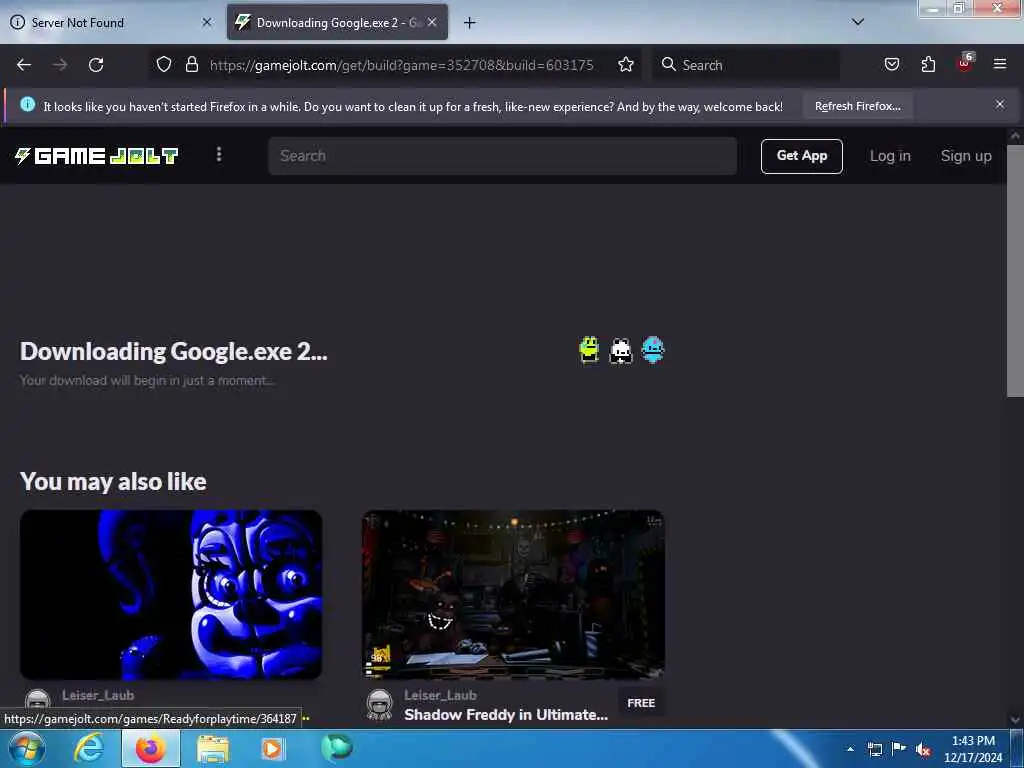
Task: Open the Save to Pocket icon
Action: 891,64
